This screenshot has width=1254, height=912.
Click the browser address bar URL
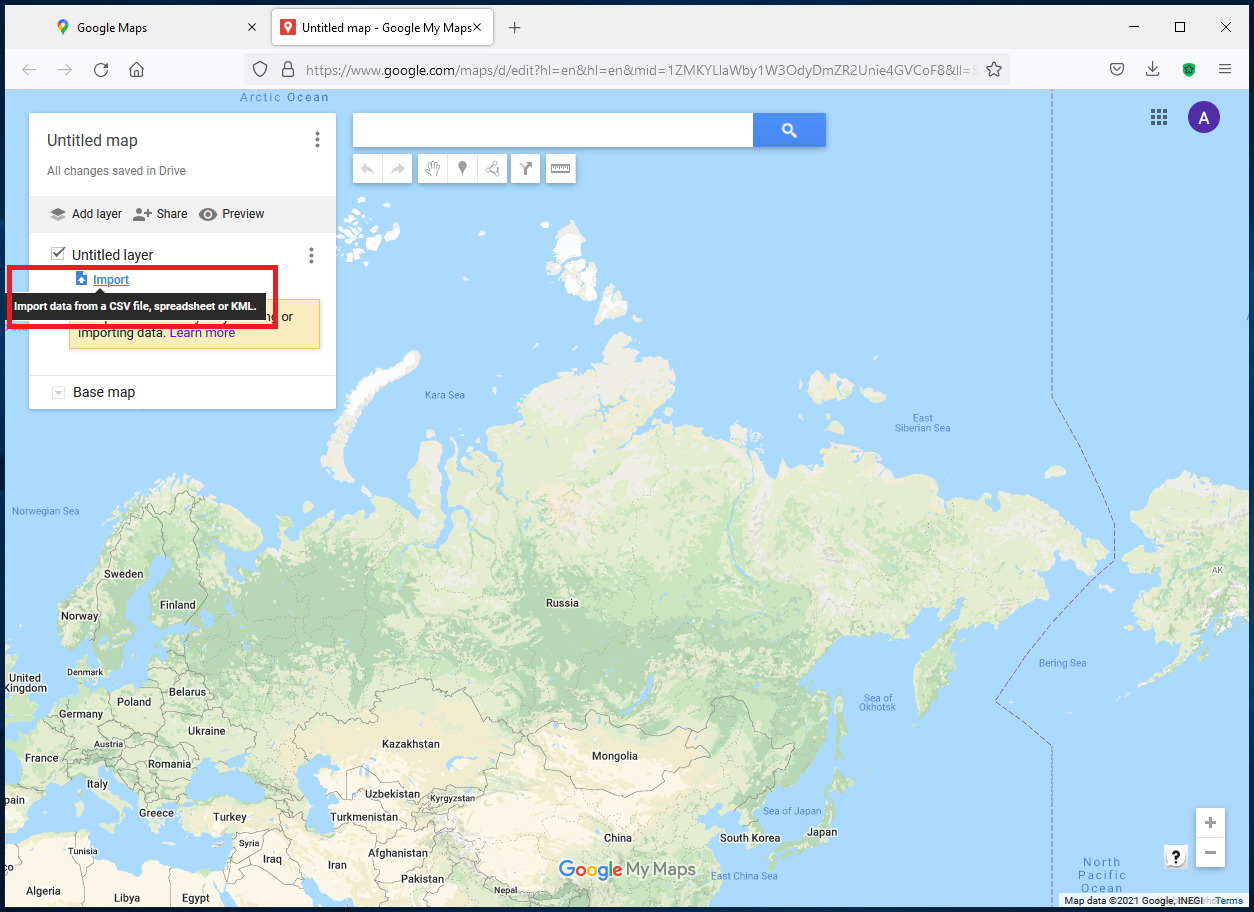tap(640, 70)
